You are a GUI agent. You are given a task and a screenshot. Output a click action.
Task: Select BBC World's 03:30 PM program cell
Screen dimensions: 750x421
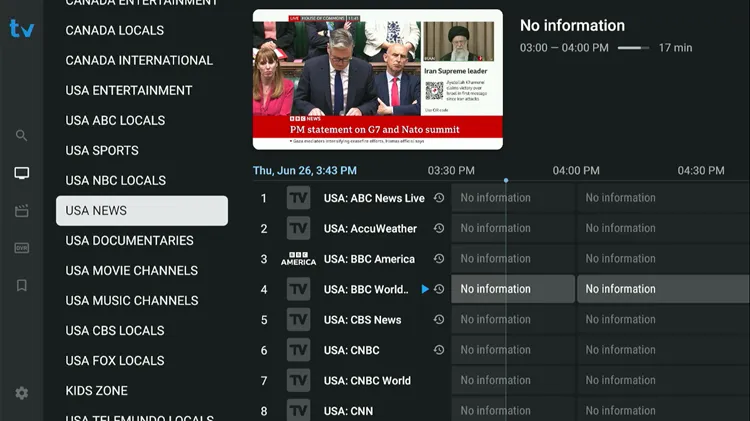pyautogui.click(x=513, y=289)
